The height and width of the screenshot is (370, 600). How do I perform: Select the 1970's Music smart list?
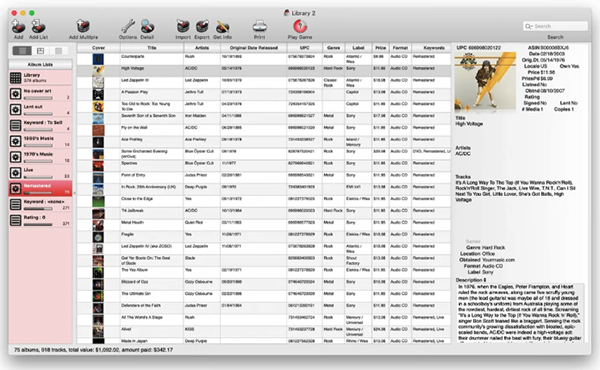[40, 157]
